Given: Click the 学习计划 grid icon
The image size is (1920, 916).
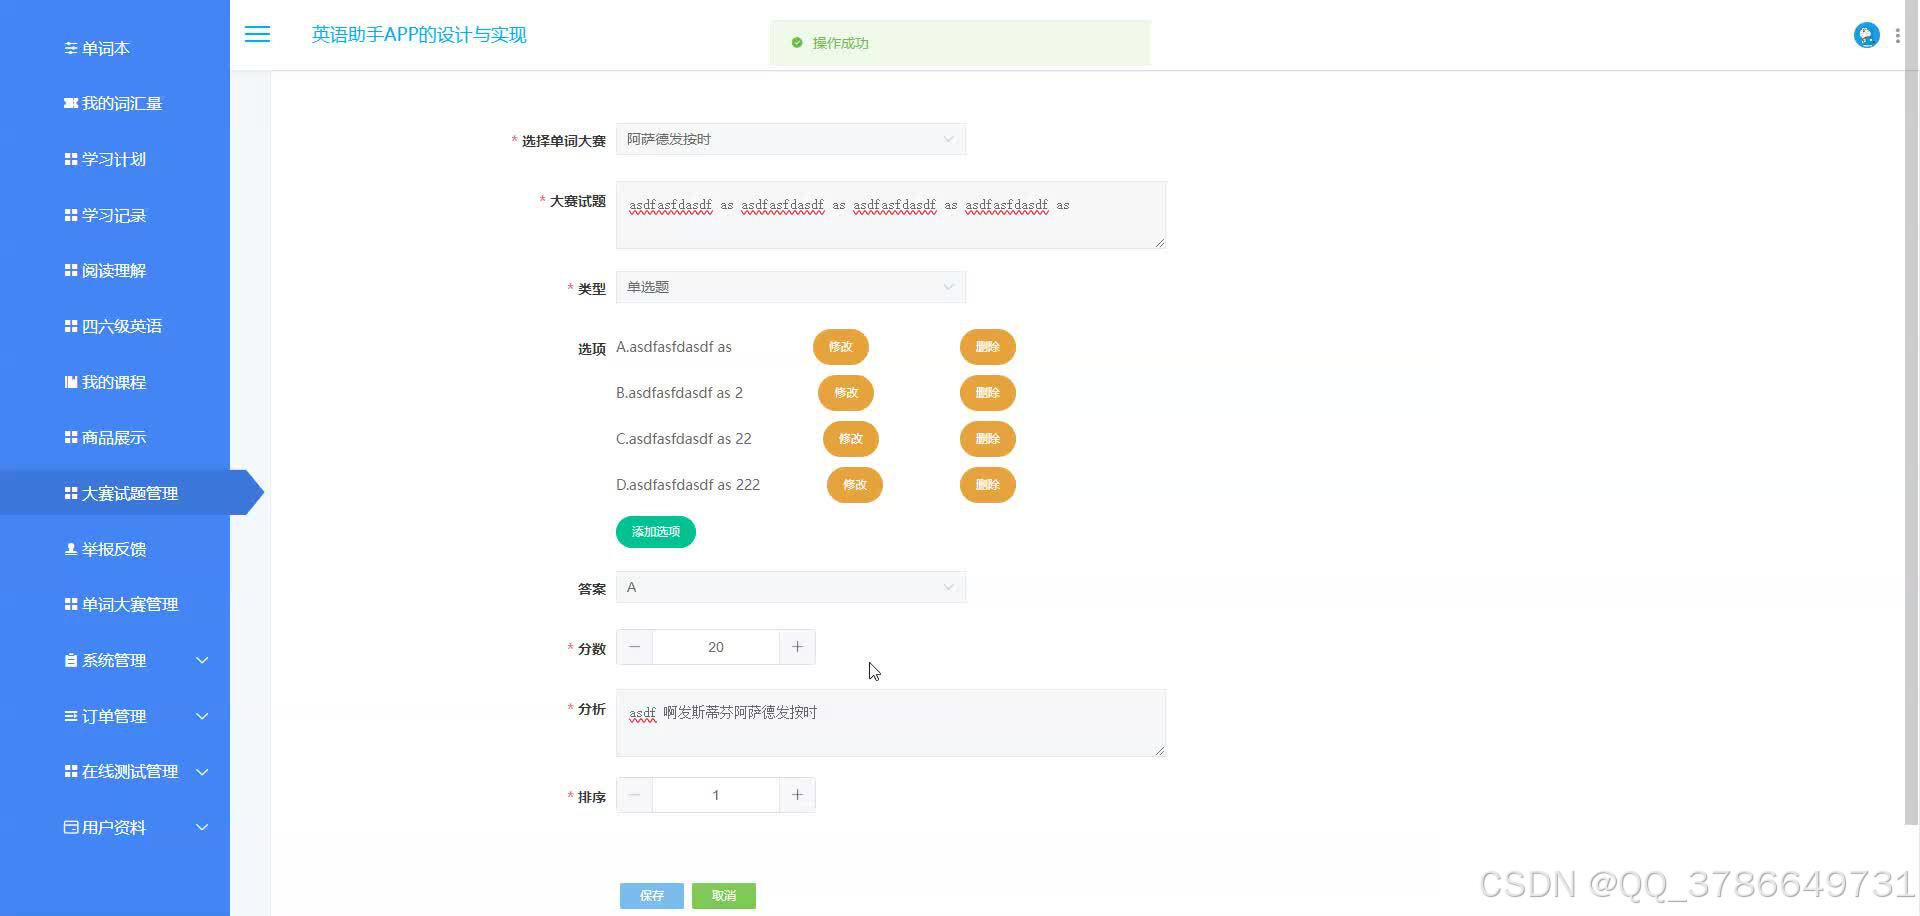Looking at the screenshot, I should 71,159.
